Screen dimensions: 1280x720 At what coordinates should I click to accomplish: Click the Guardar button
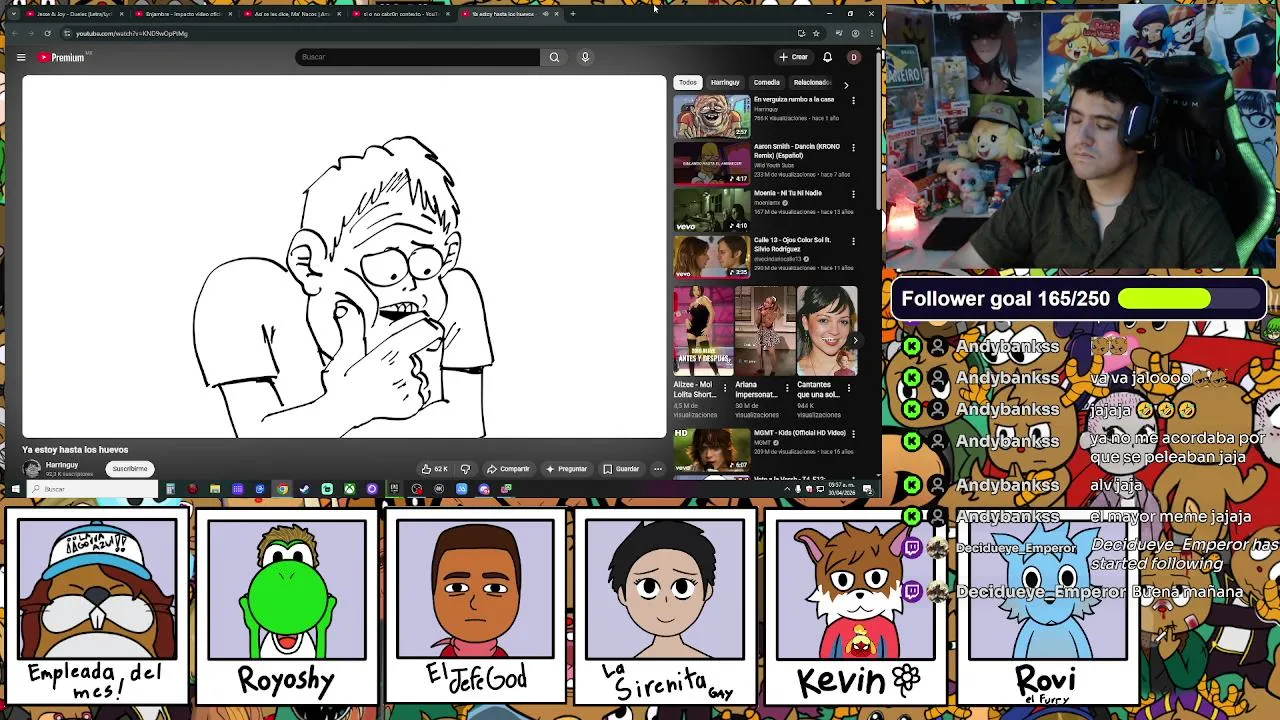(x=621, y=468)
